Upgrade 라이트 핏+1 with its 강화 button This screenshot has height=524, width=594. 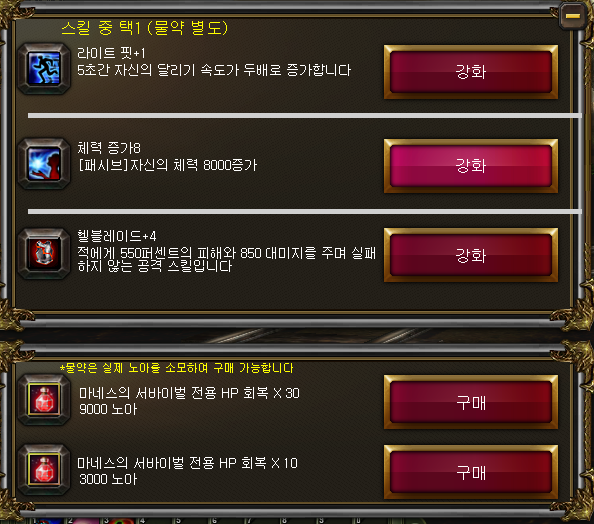(x=471, y=72)
